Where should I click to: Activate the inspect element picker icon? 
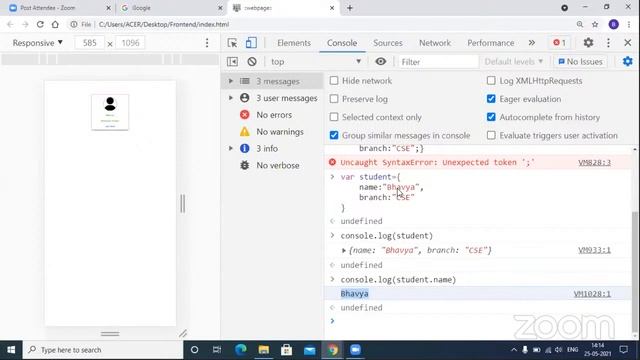pyautogui.click(x=232, y=43)
